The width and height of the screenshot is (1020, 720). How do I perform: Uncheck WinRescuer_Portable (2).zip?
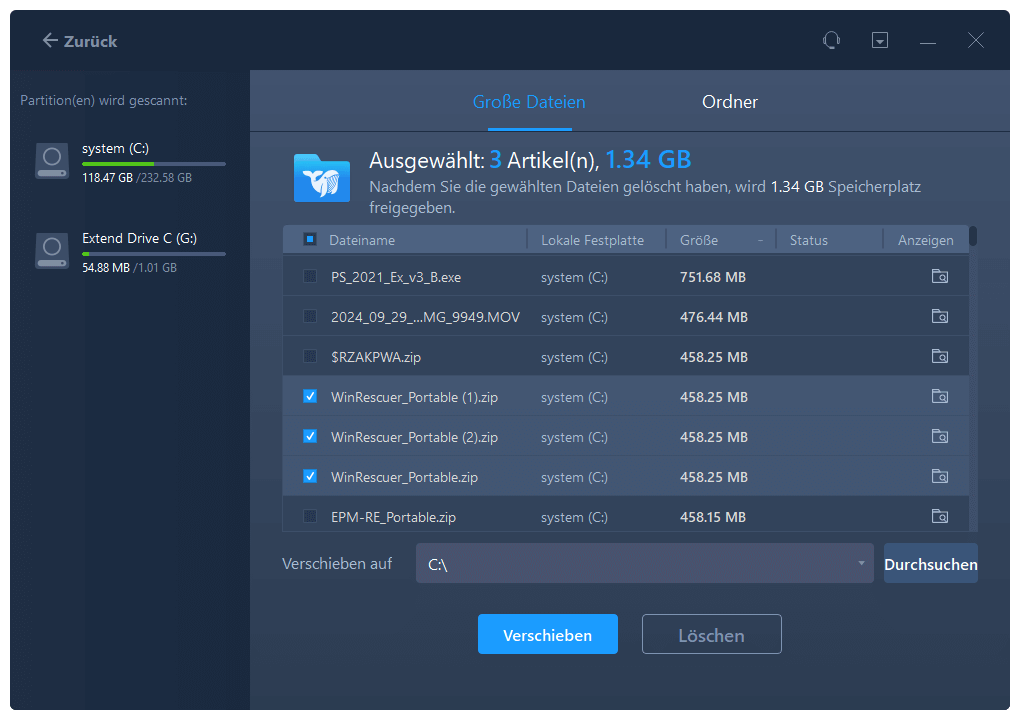pyautogui.click(x=310, y=437)
